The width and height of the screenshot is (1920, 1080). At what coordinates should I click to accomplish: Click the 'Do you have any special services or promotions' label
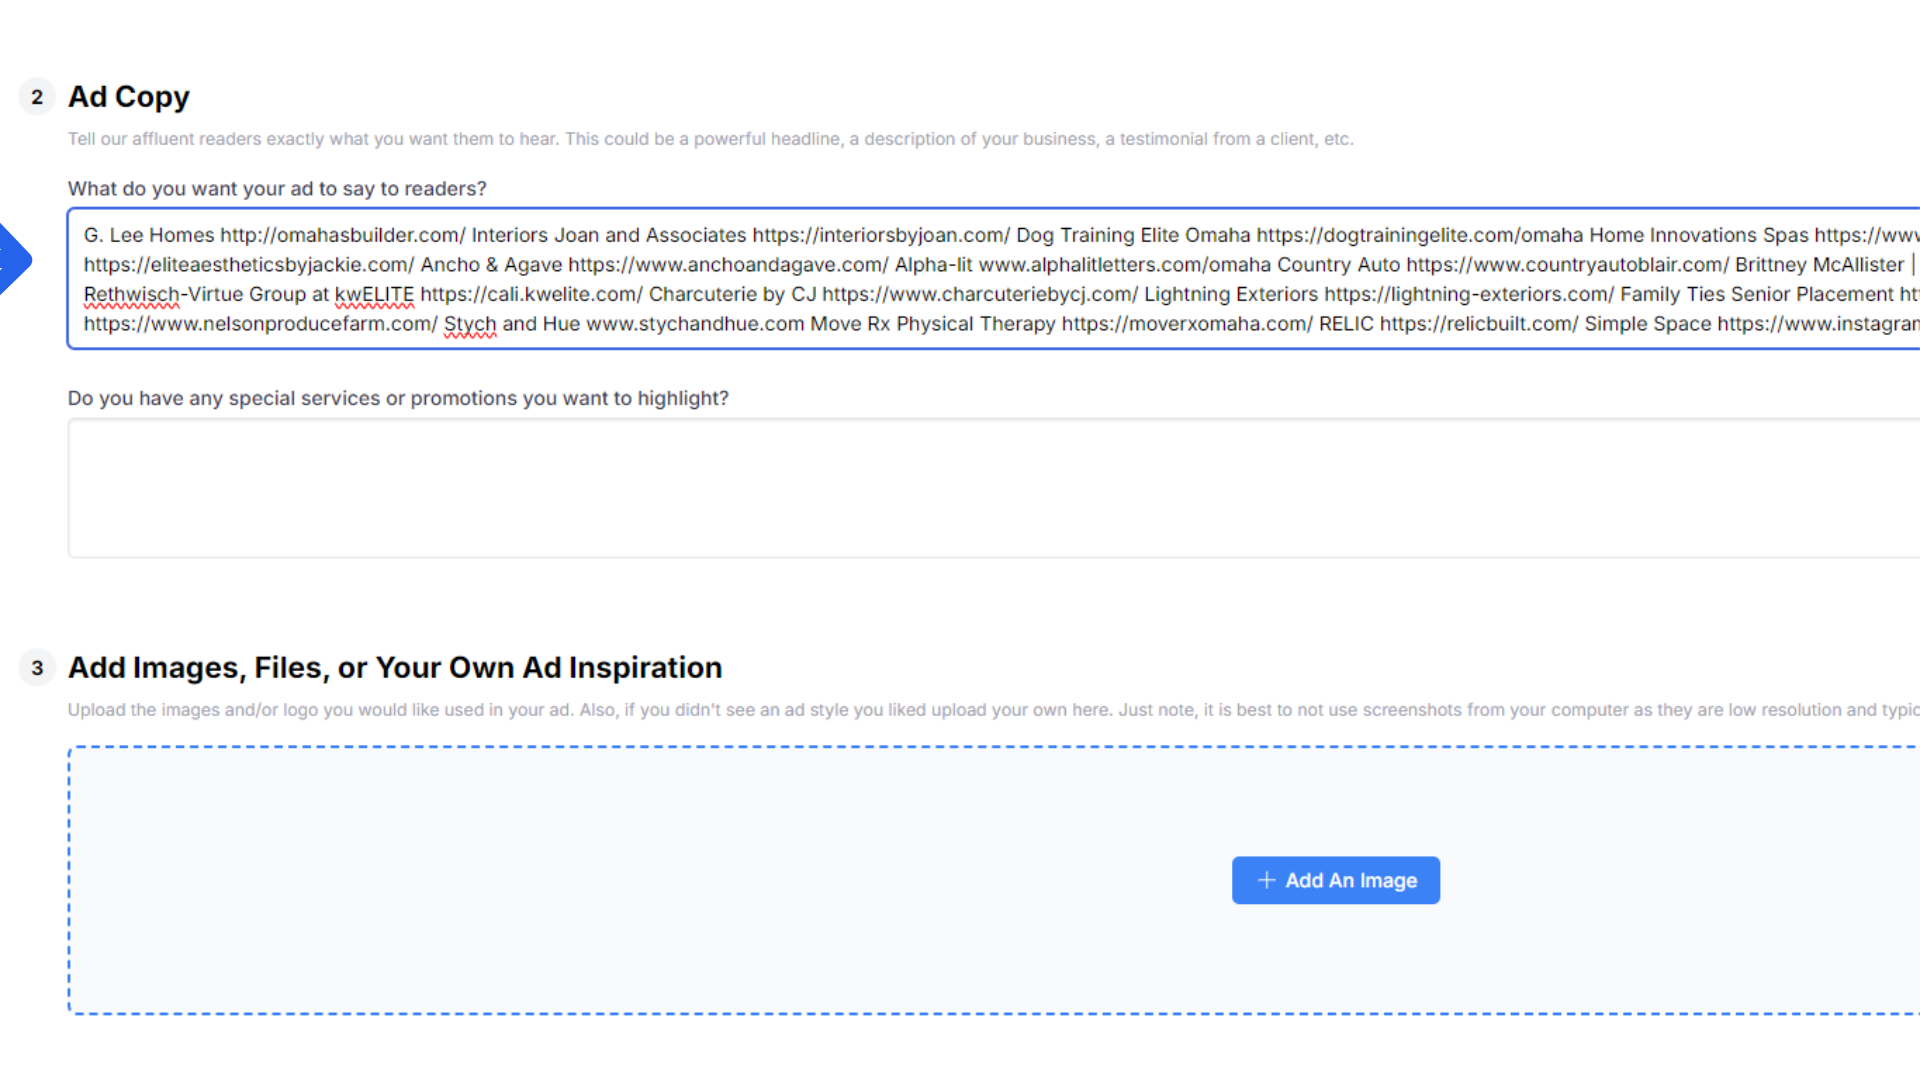coord(398,398)
